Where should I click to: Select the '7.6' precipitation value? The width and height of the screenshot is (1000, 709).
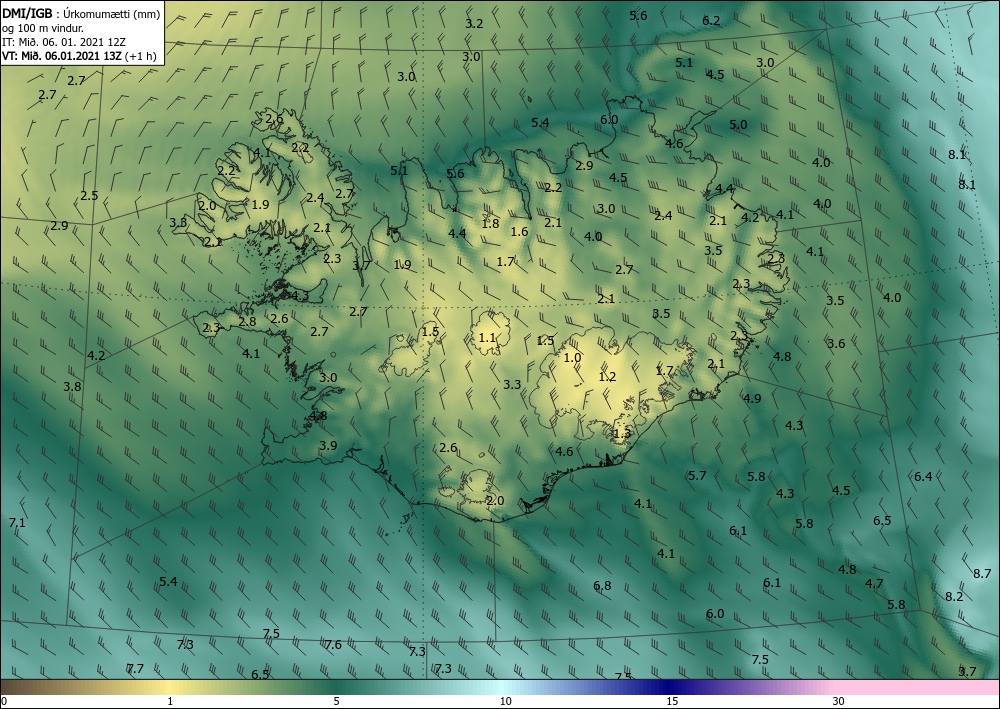tap(333, 645)
